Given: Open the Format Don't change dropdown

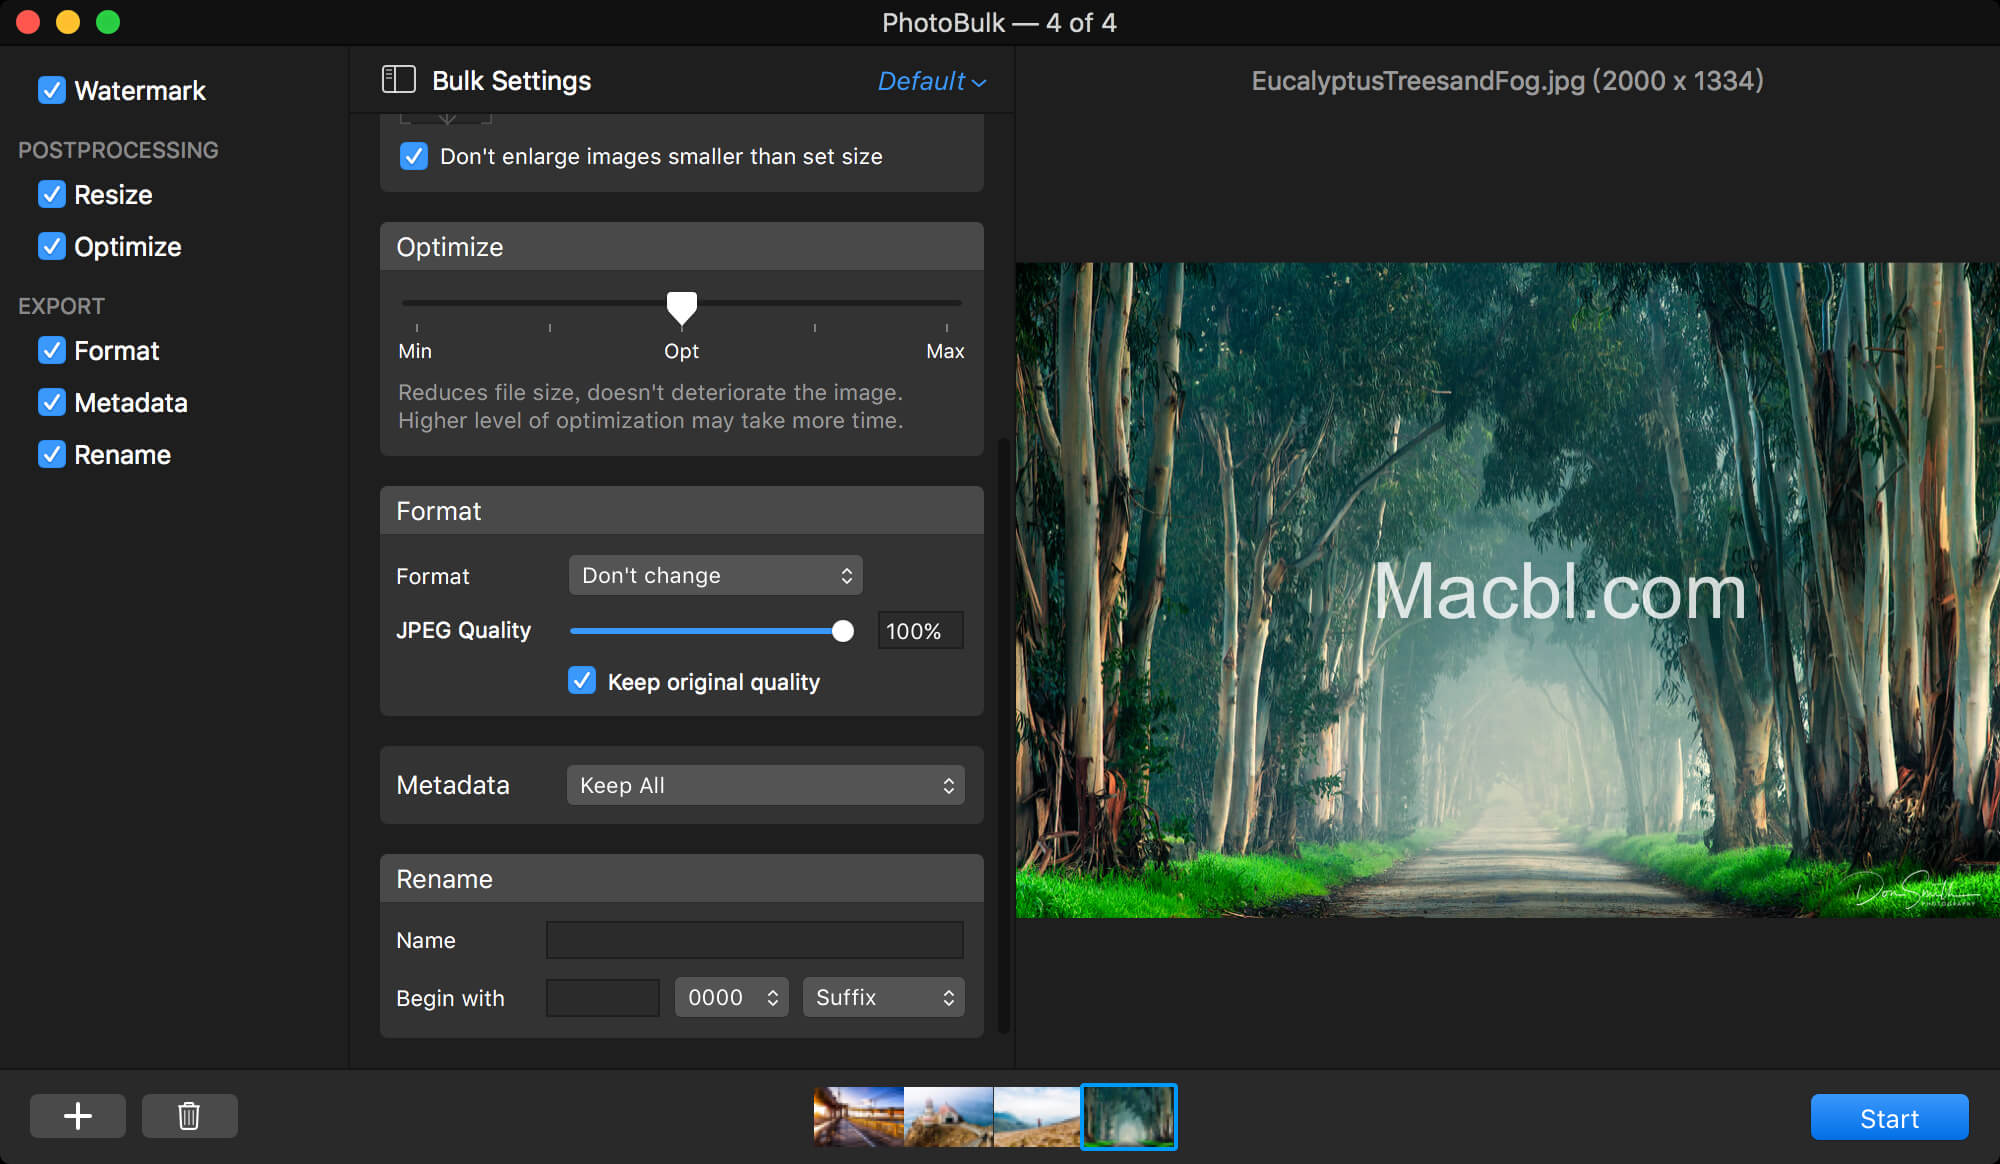Looking at the screenshot, I should coord(716,575).
